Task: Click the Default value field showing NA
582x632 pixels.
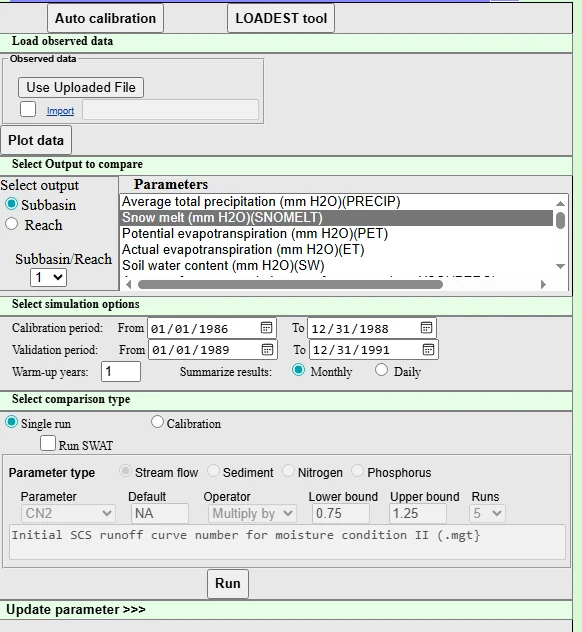Action: click(160, 514)
